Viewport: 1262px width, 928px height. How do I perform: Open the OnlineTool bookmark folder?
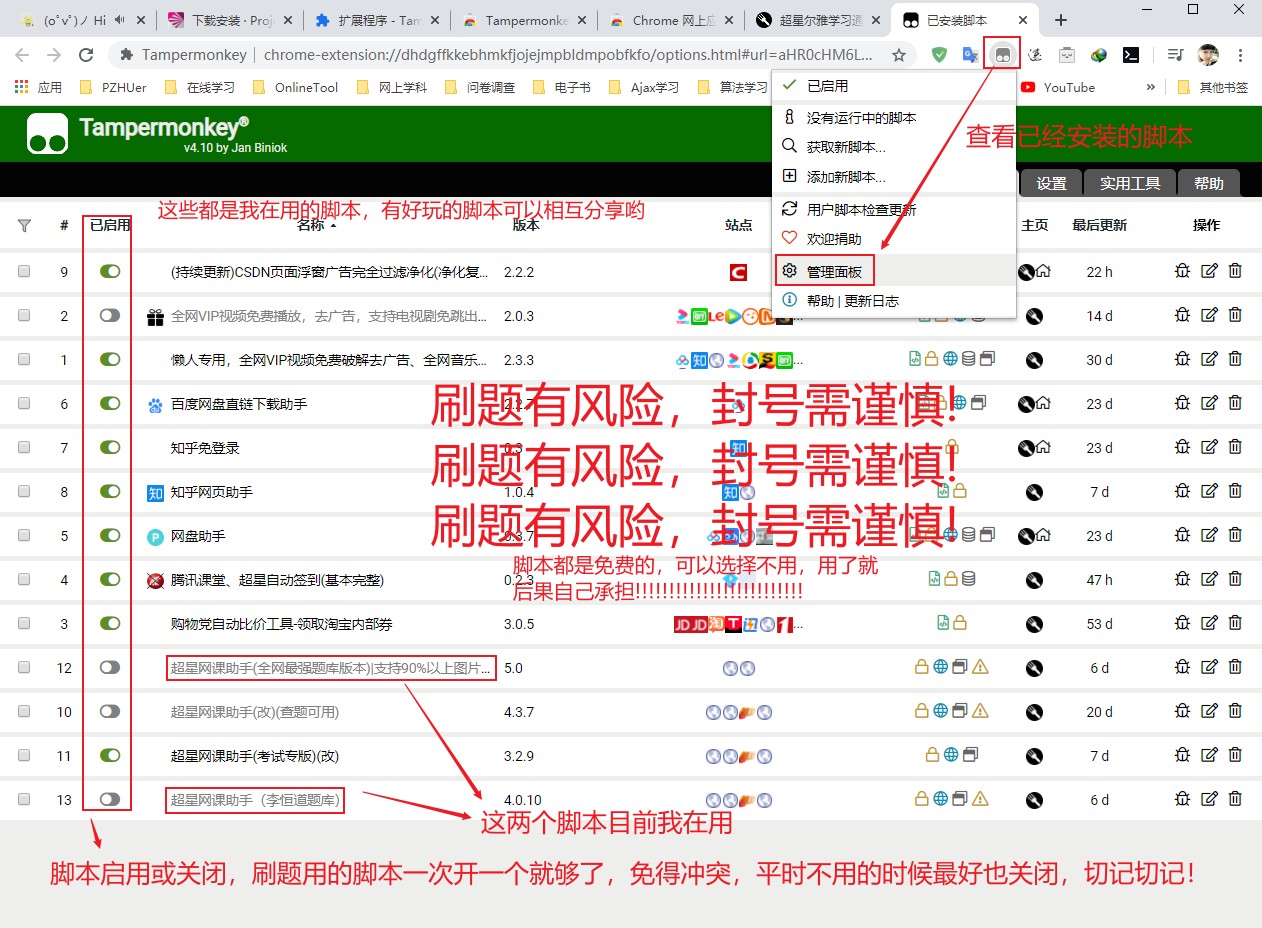pos(295,87)
